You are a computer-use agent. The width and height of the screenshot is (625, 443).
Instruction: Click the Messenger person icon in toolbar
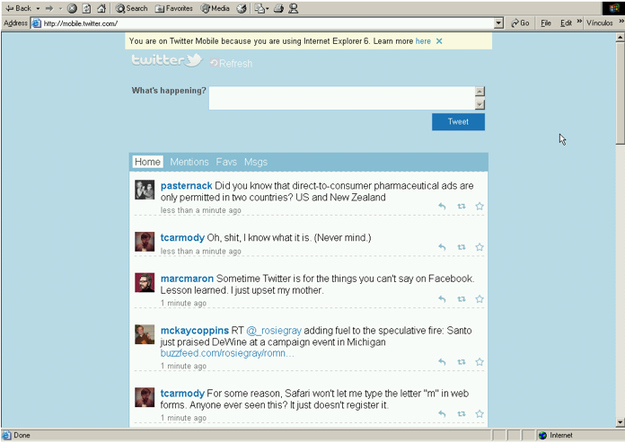point(293,8)
